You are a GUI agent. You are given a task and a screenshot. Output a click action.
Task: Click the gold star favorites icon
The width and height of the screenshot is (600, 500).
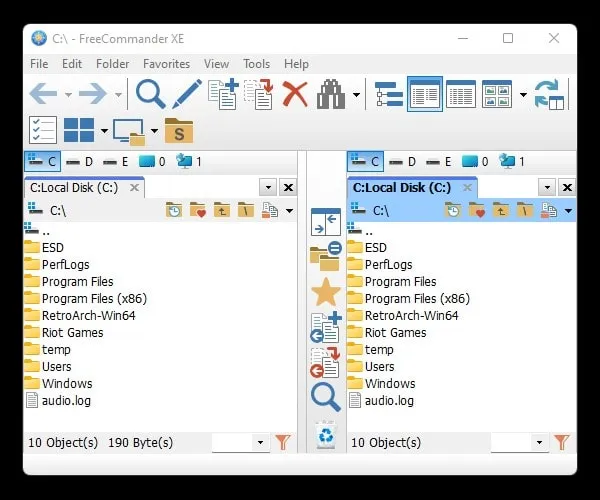tap(326, 292)
